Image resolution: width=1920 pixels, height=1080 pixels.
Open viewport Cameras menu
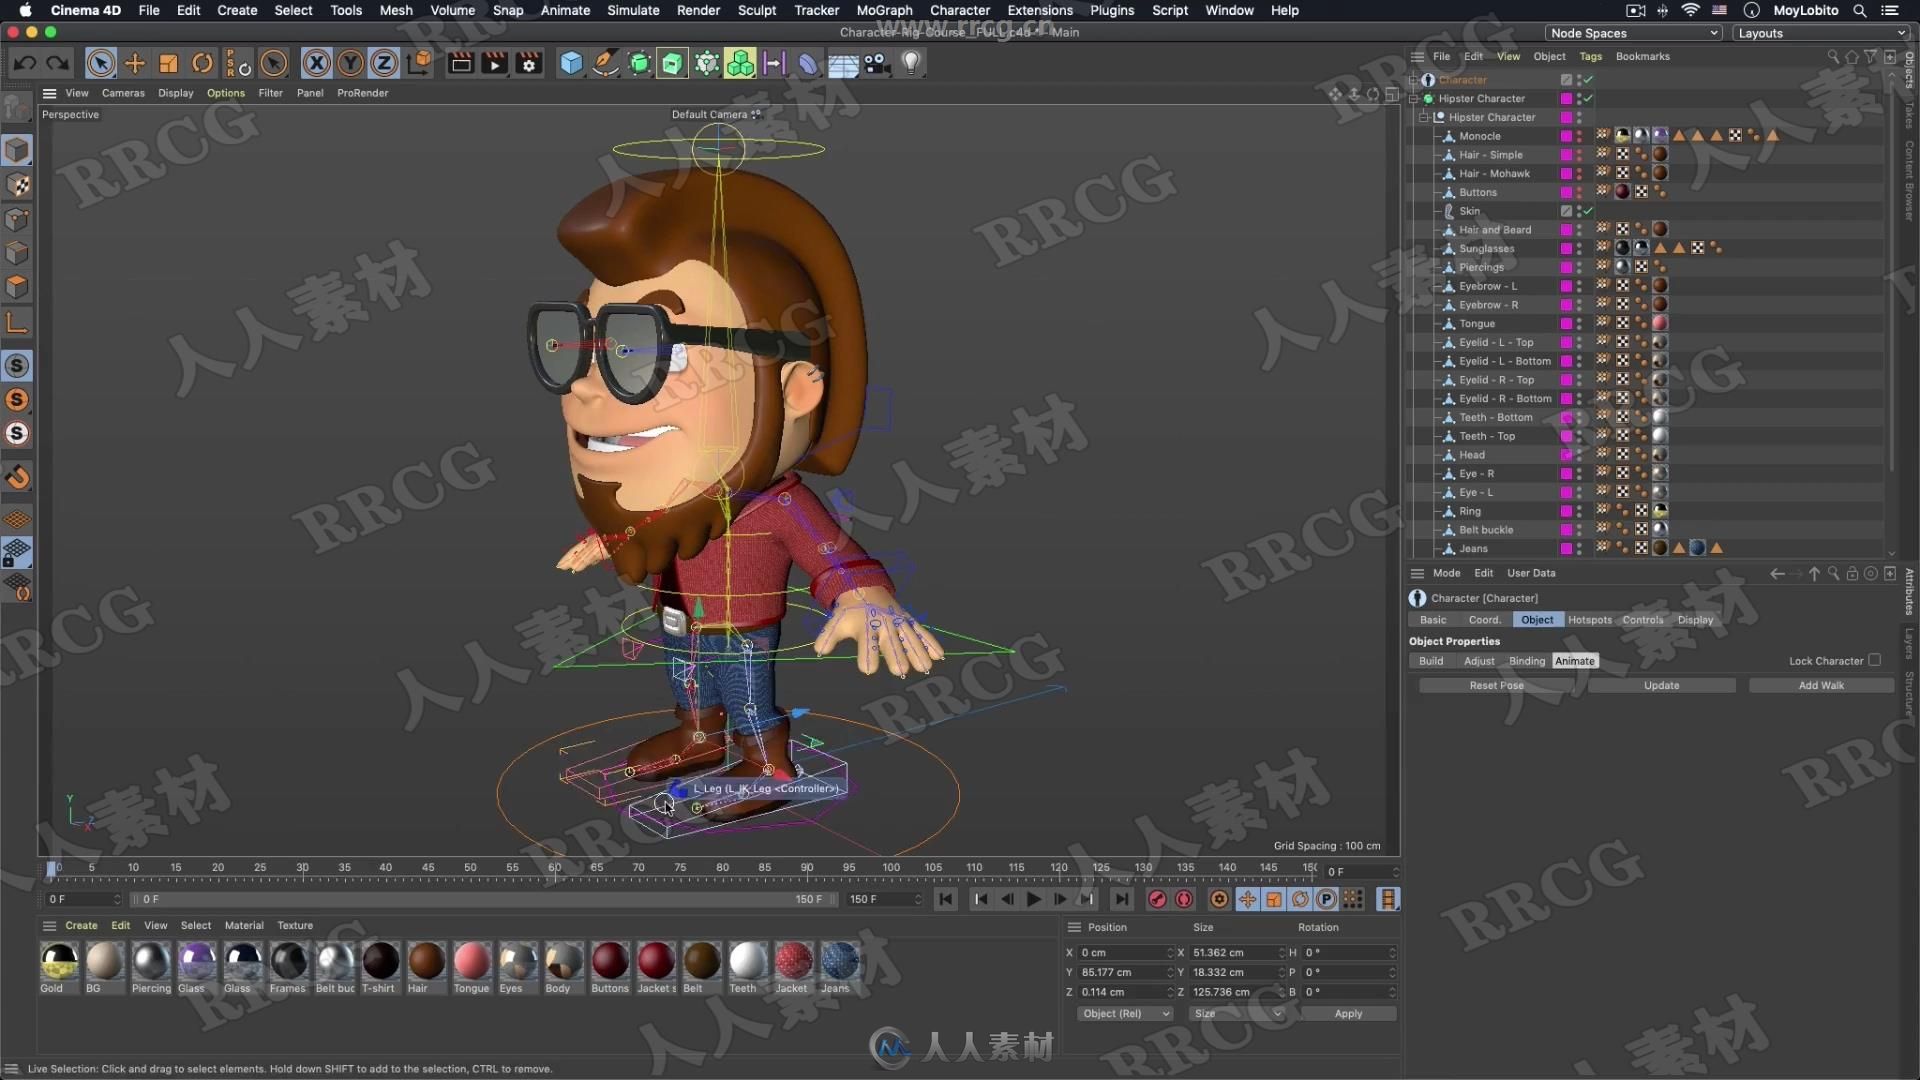(x=123, y=93)
